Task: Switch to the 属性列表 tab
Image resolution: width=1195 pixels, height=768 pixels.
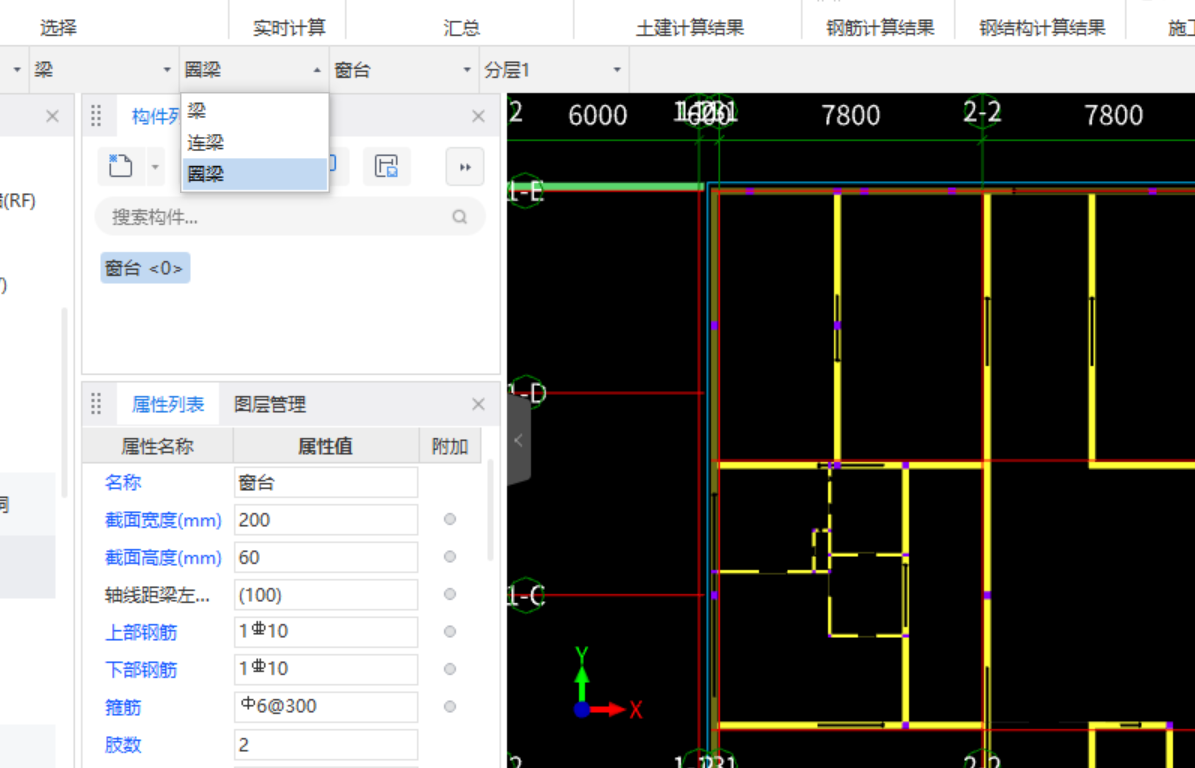Action: (x=168, y=404)
